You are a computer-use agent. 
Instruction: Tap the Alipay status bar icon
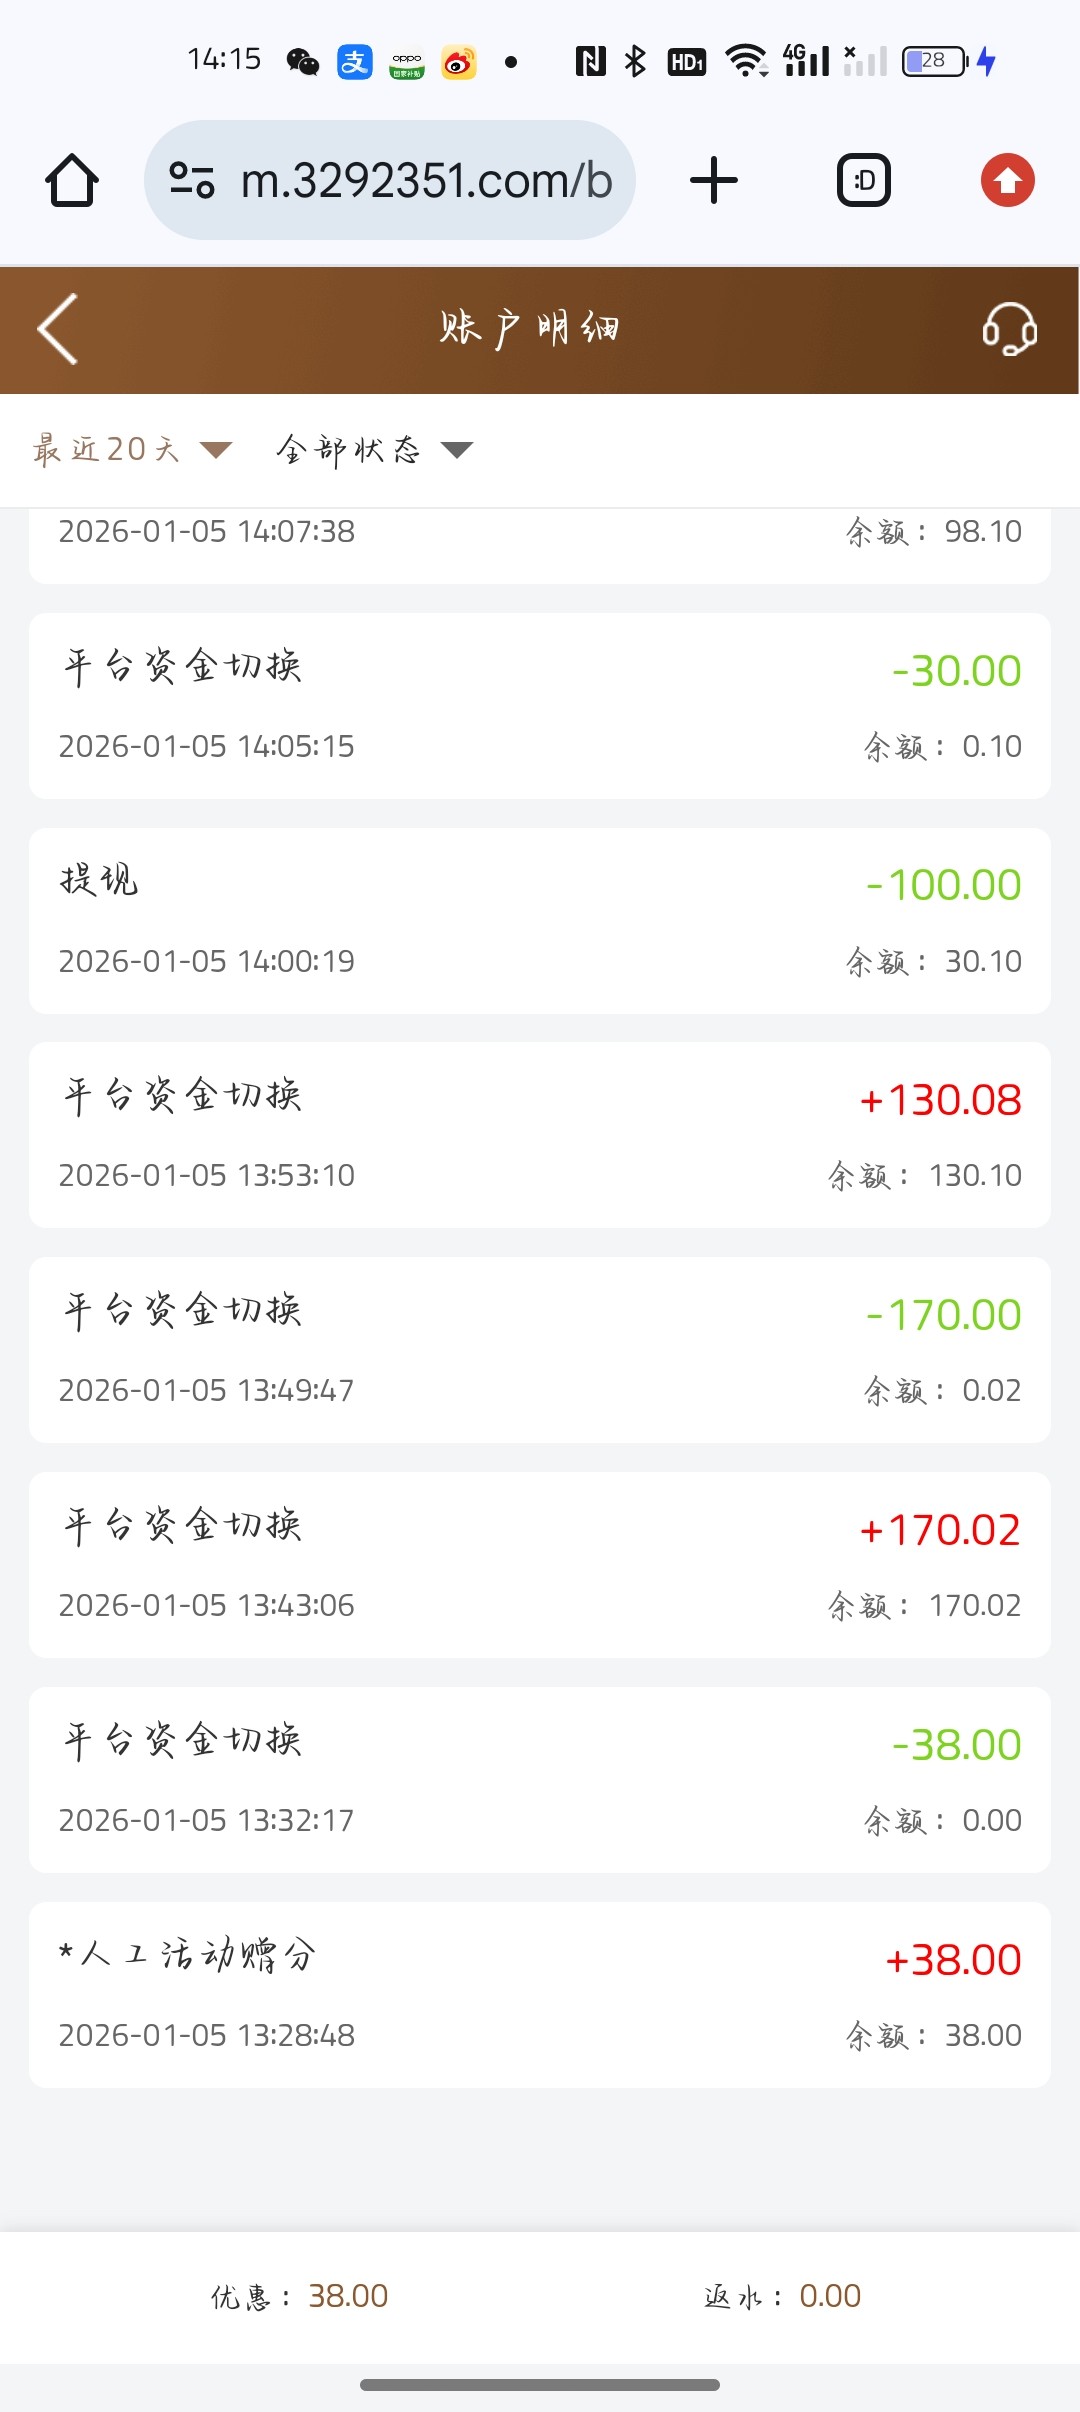[354, 62]
